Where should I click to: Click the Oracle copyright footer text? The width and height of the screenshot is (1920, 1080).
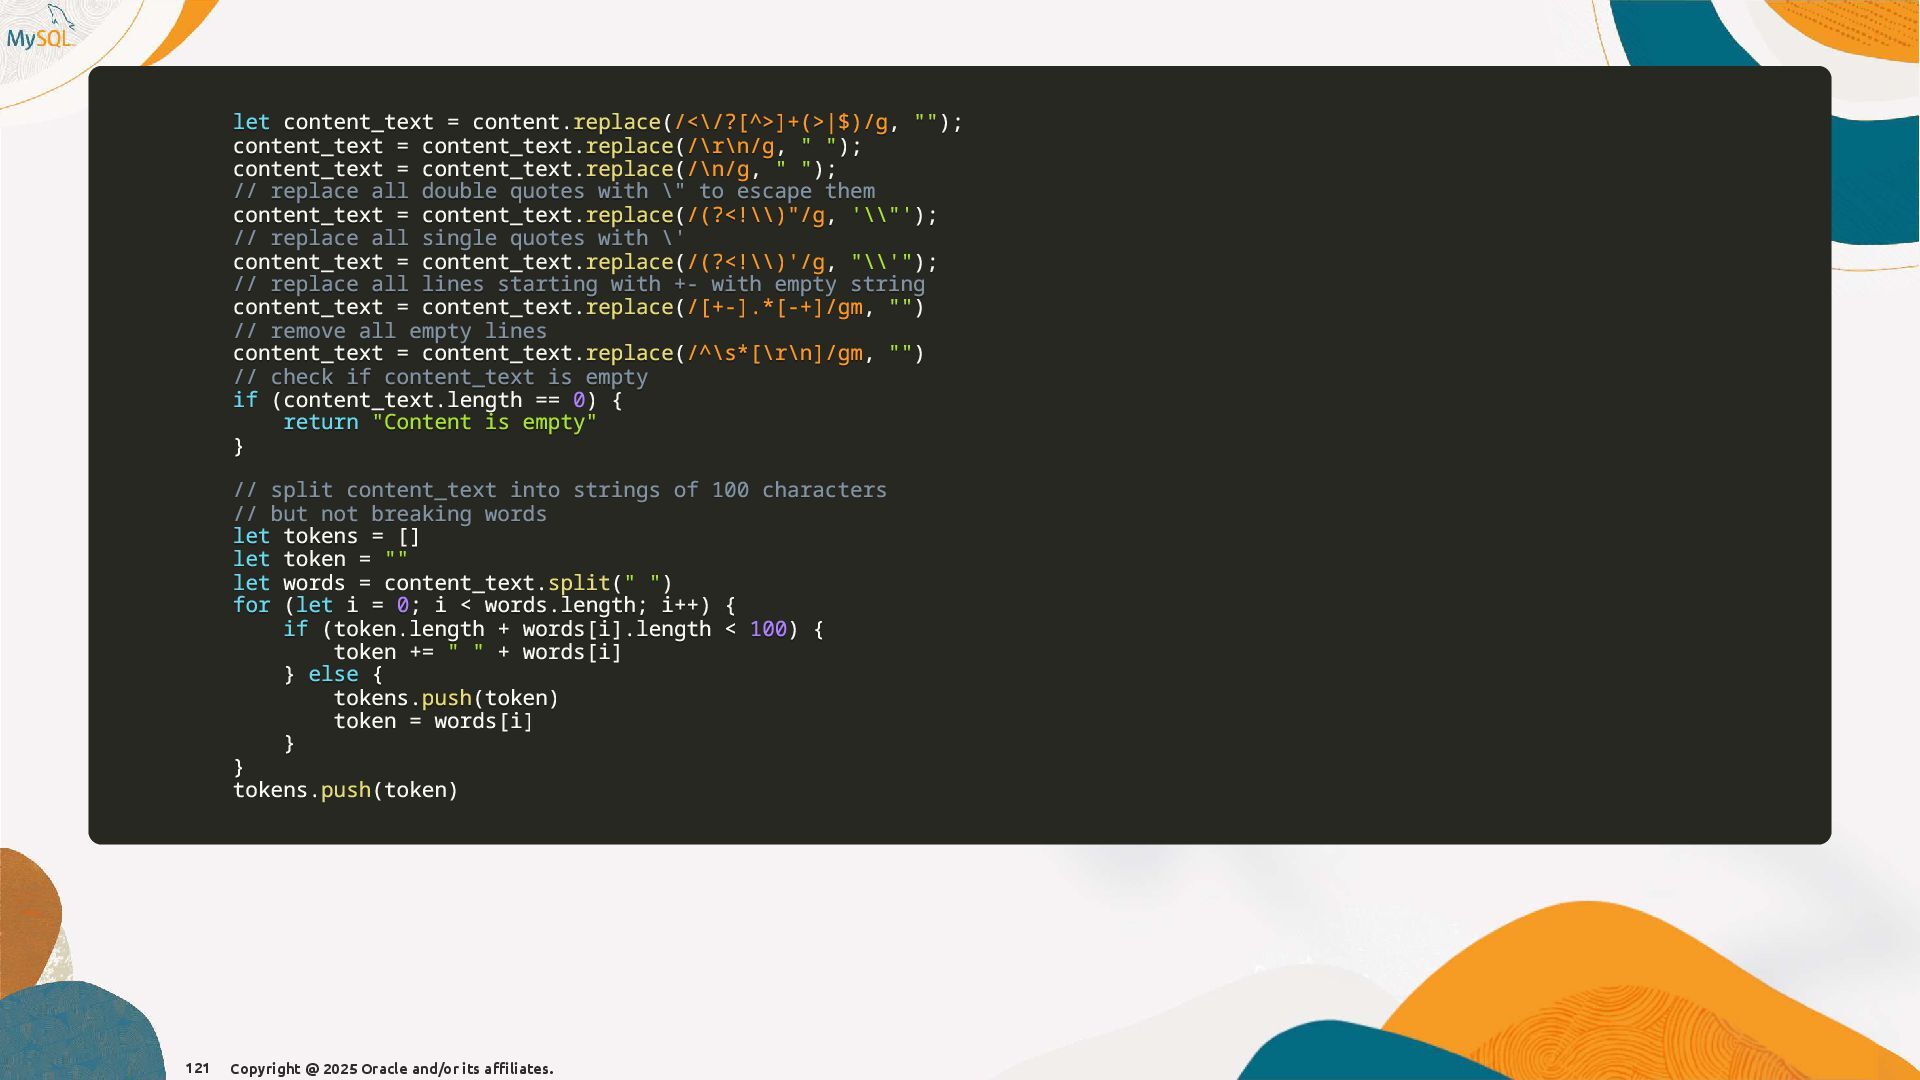pos(391,1068)
